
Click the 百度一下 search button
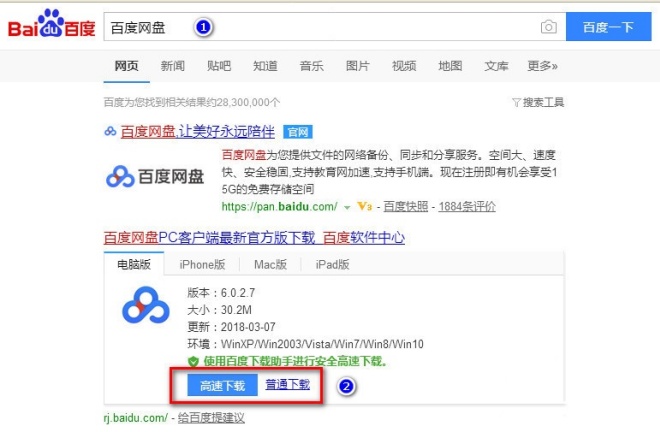click(609, 27)
